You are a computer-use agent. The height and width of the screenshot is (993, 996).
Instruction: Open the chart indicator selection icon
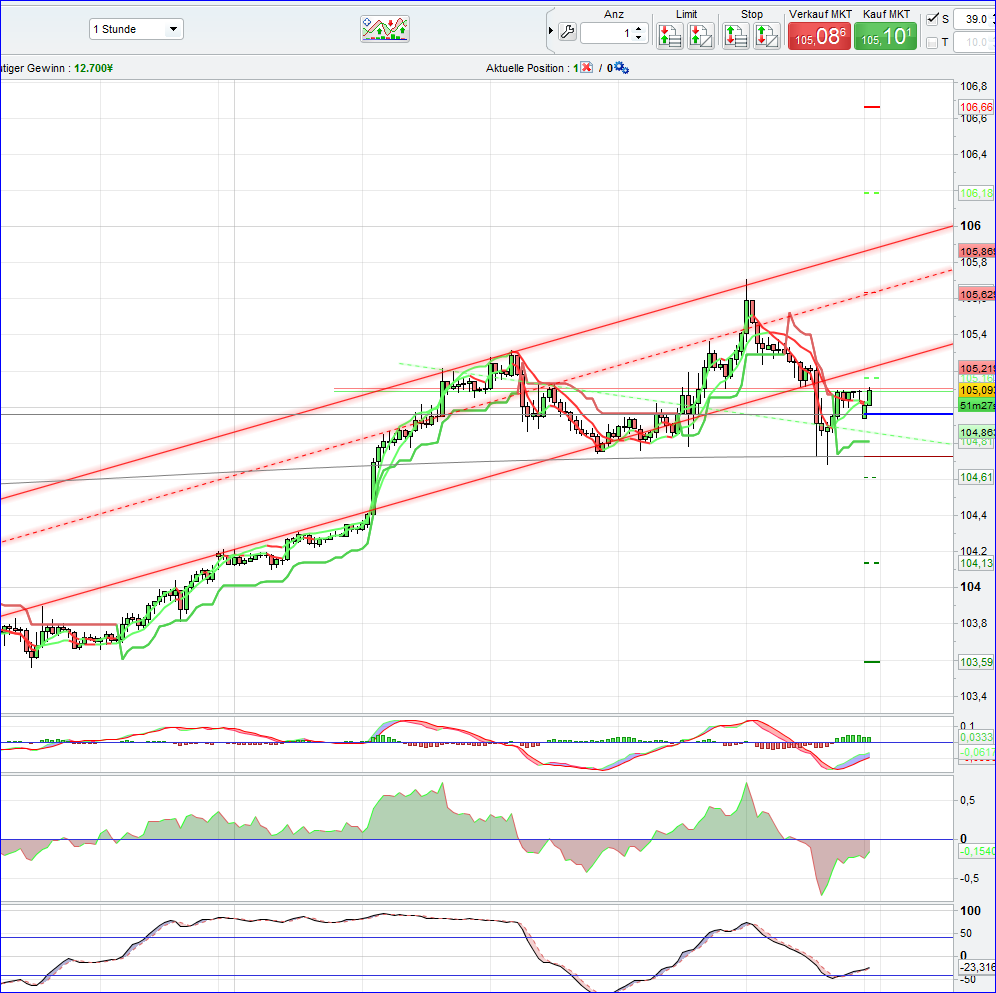(x=385, y=29)
